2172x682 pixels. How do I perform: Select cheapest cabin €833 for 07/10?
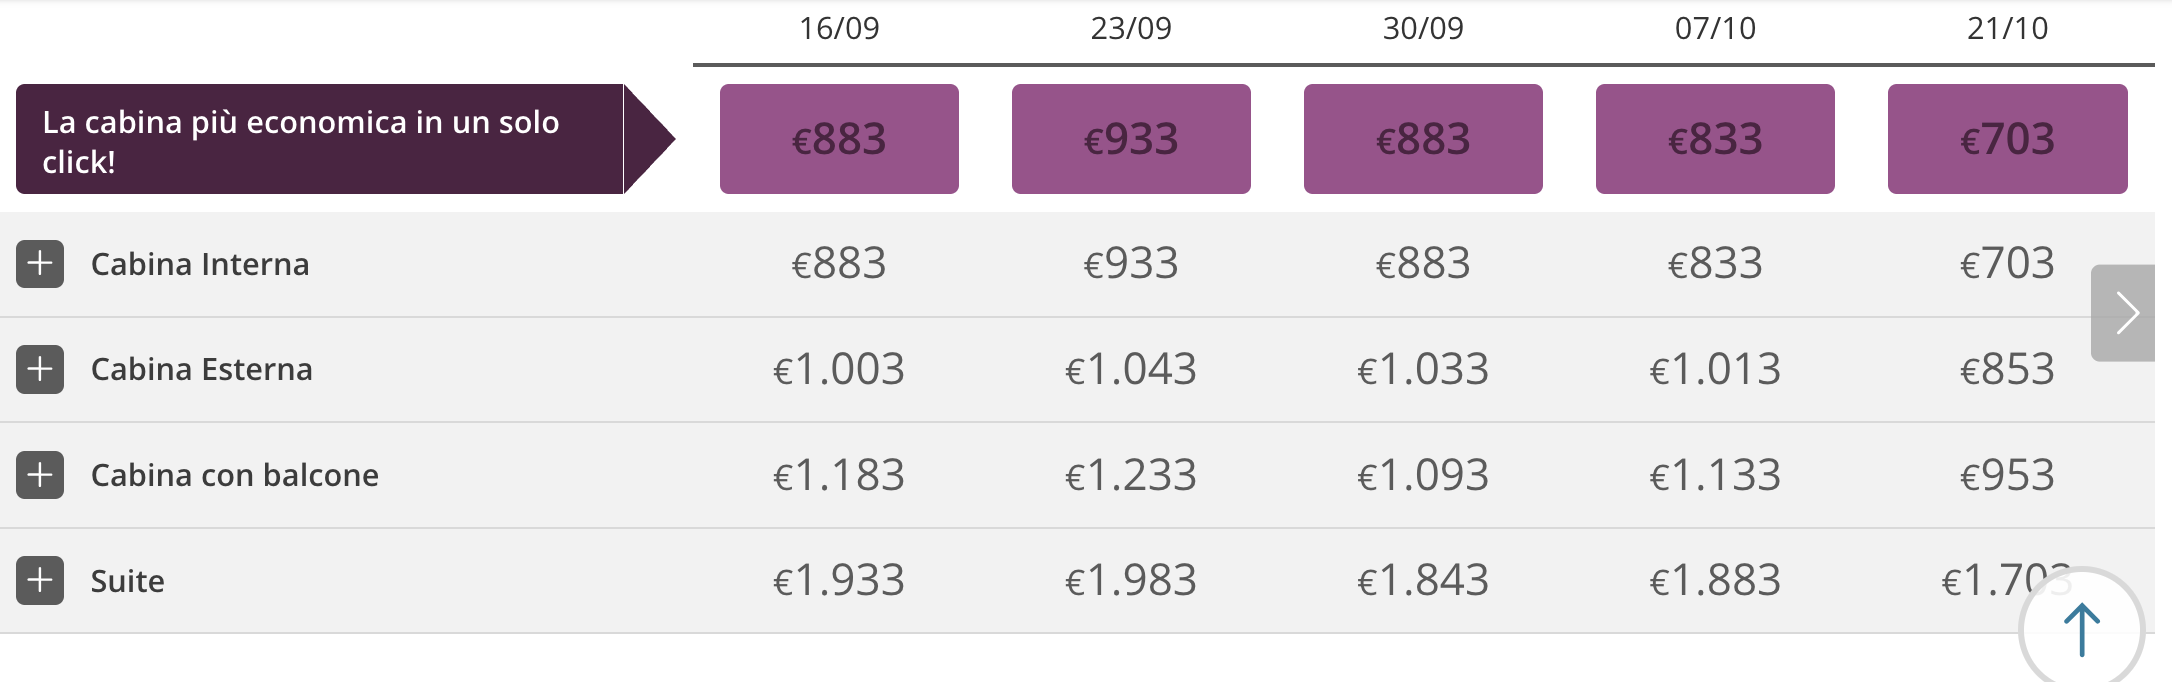click(x=1715, y=139)
